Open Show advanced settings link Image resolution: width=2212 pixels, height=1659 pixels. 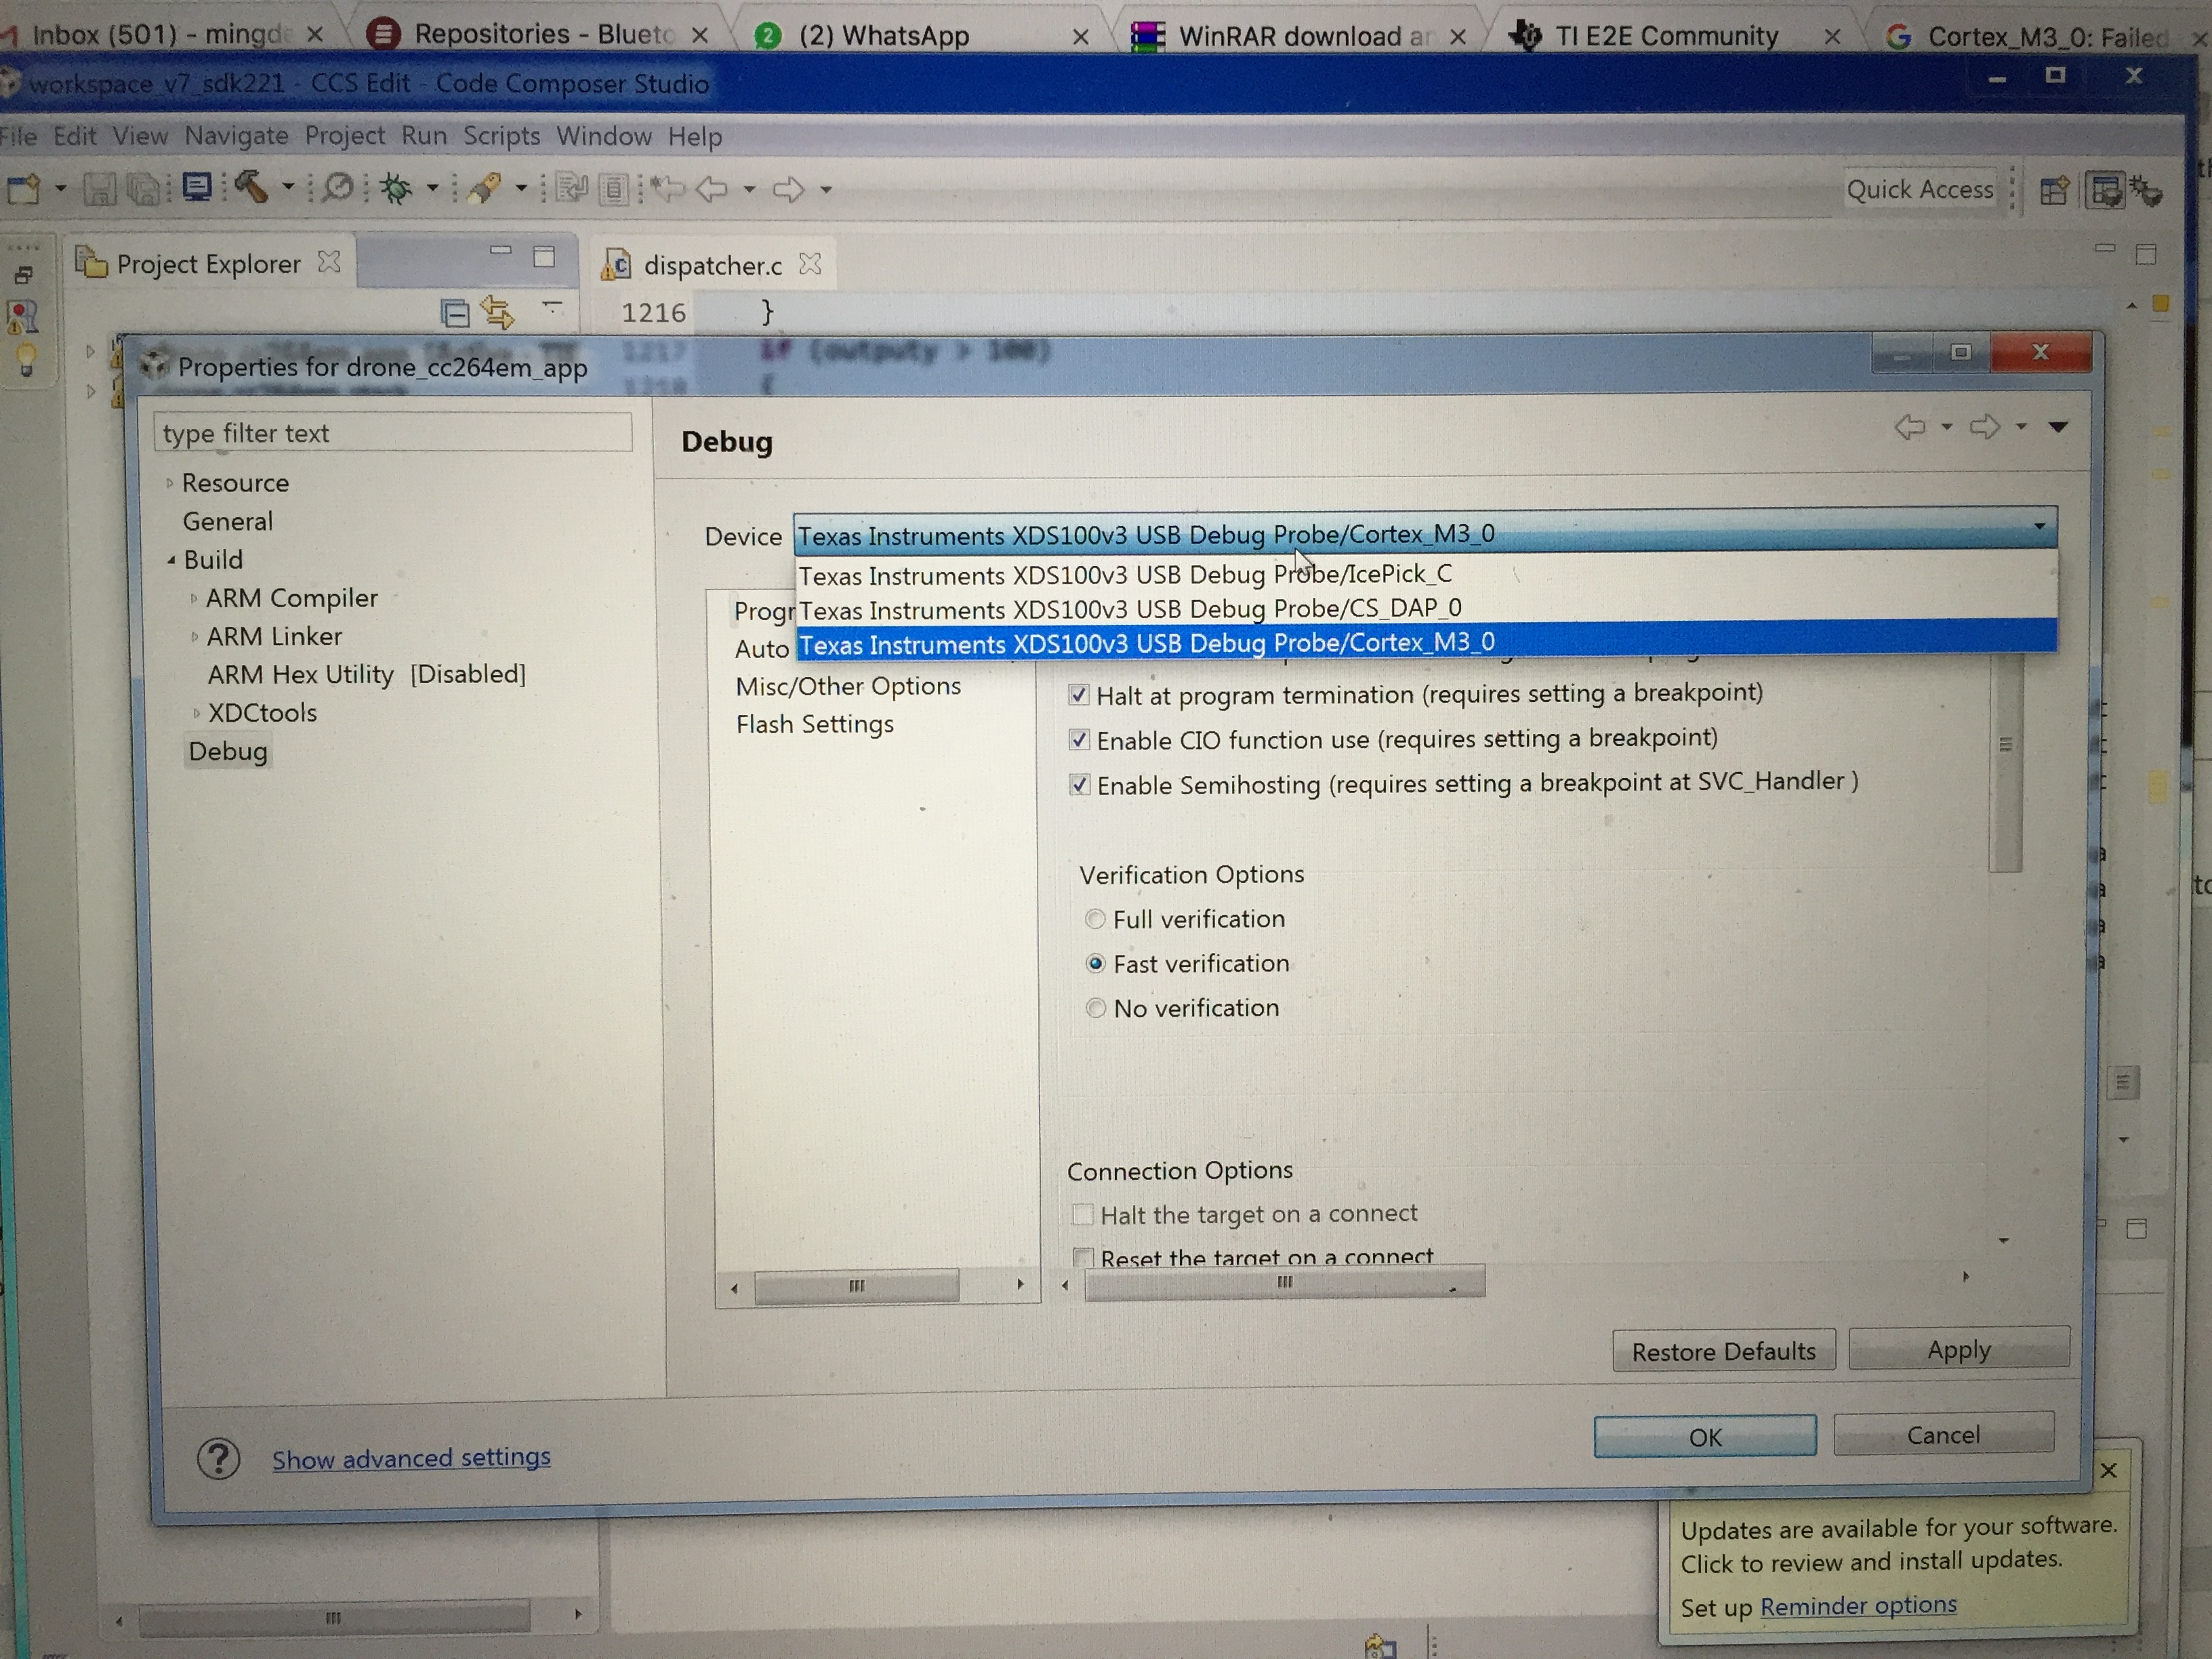[411, 1458]
